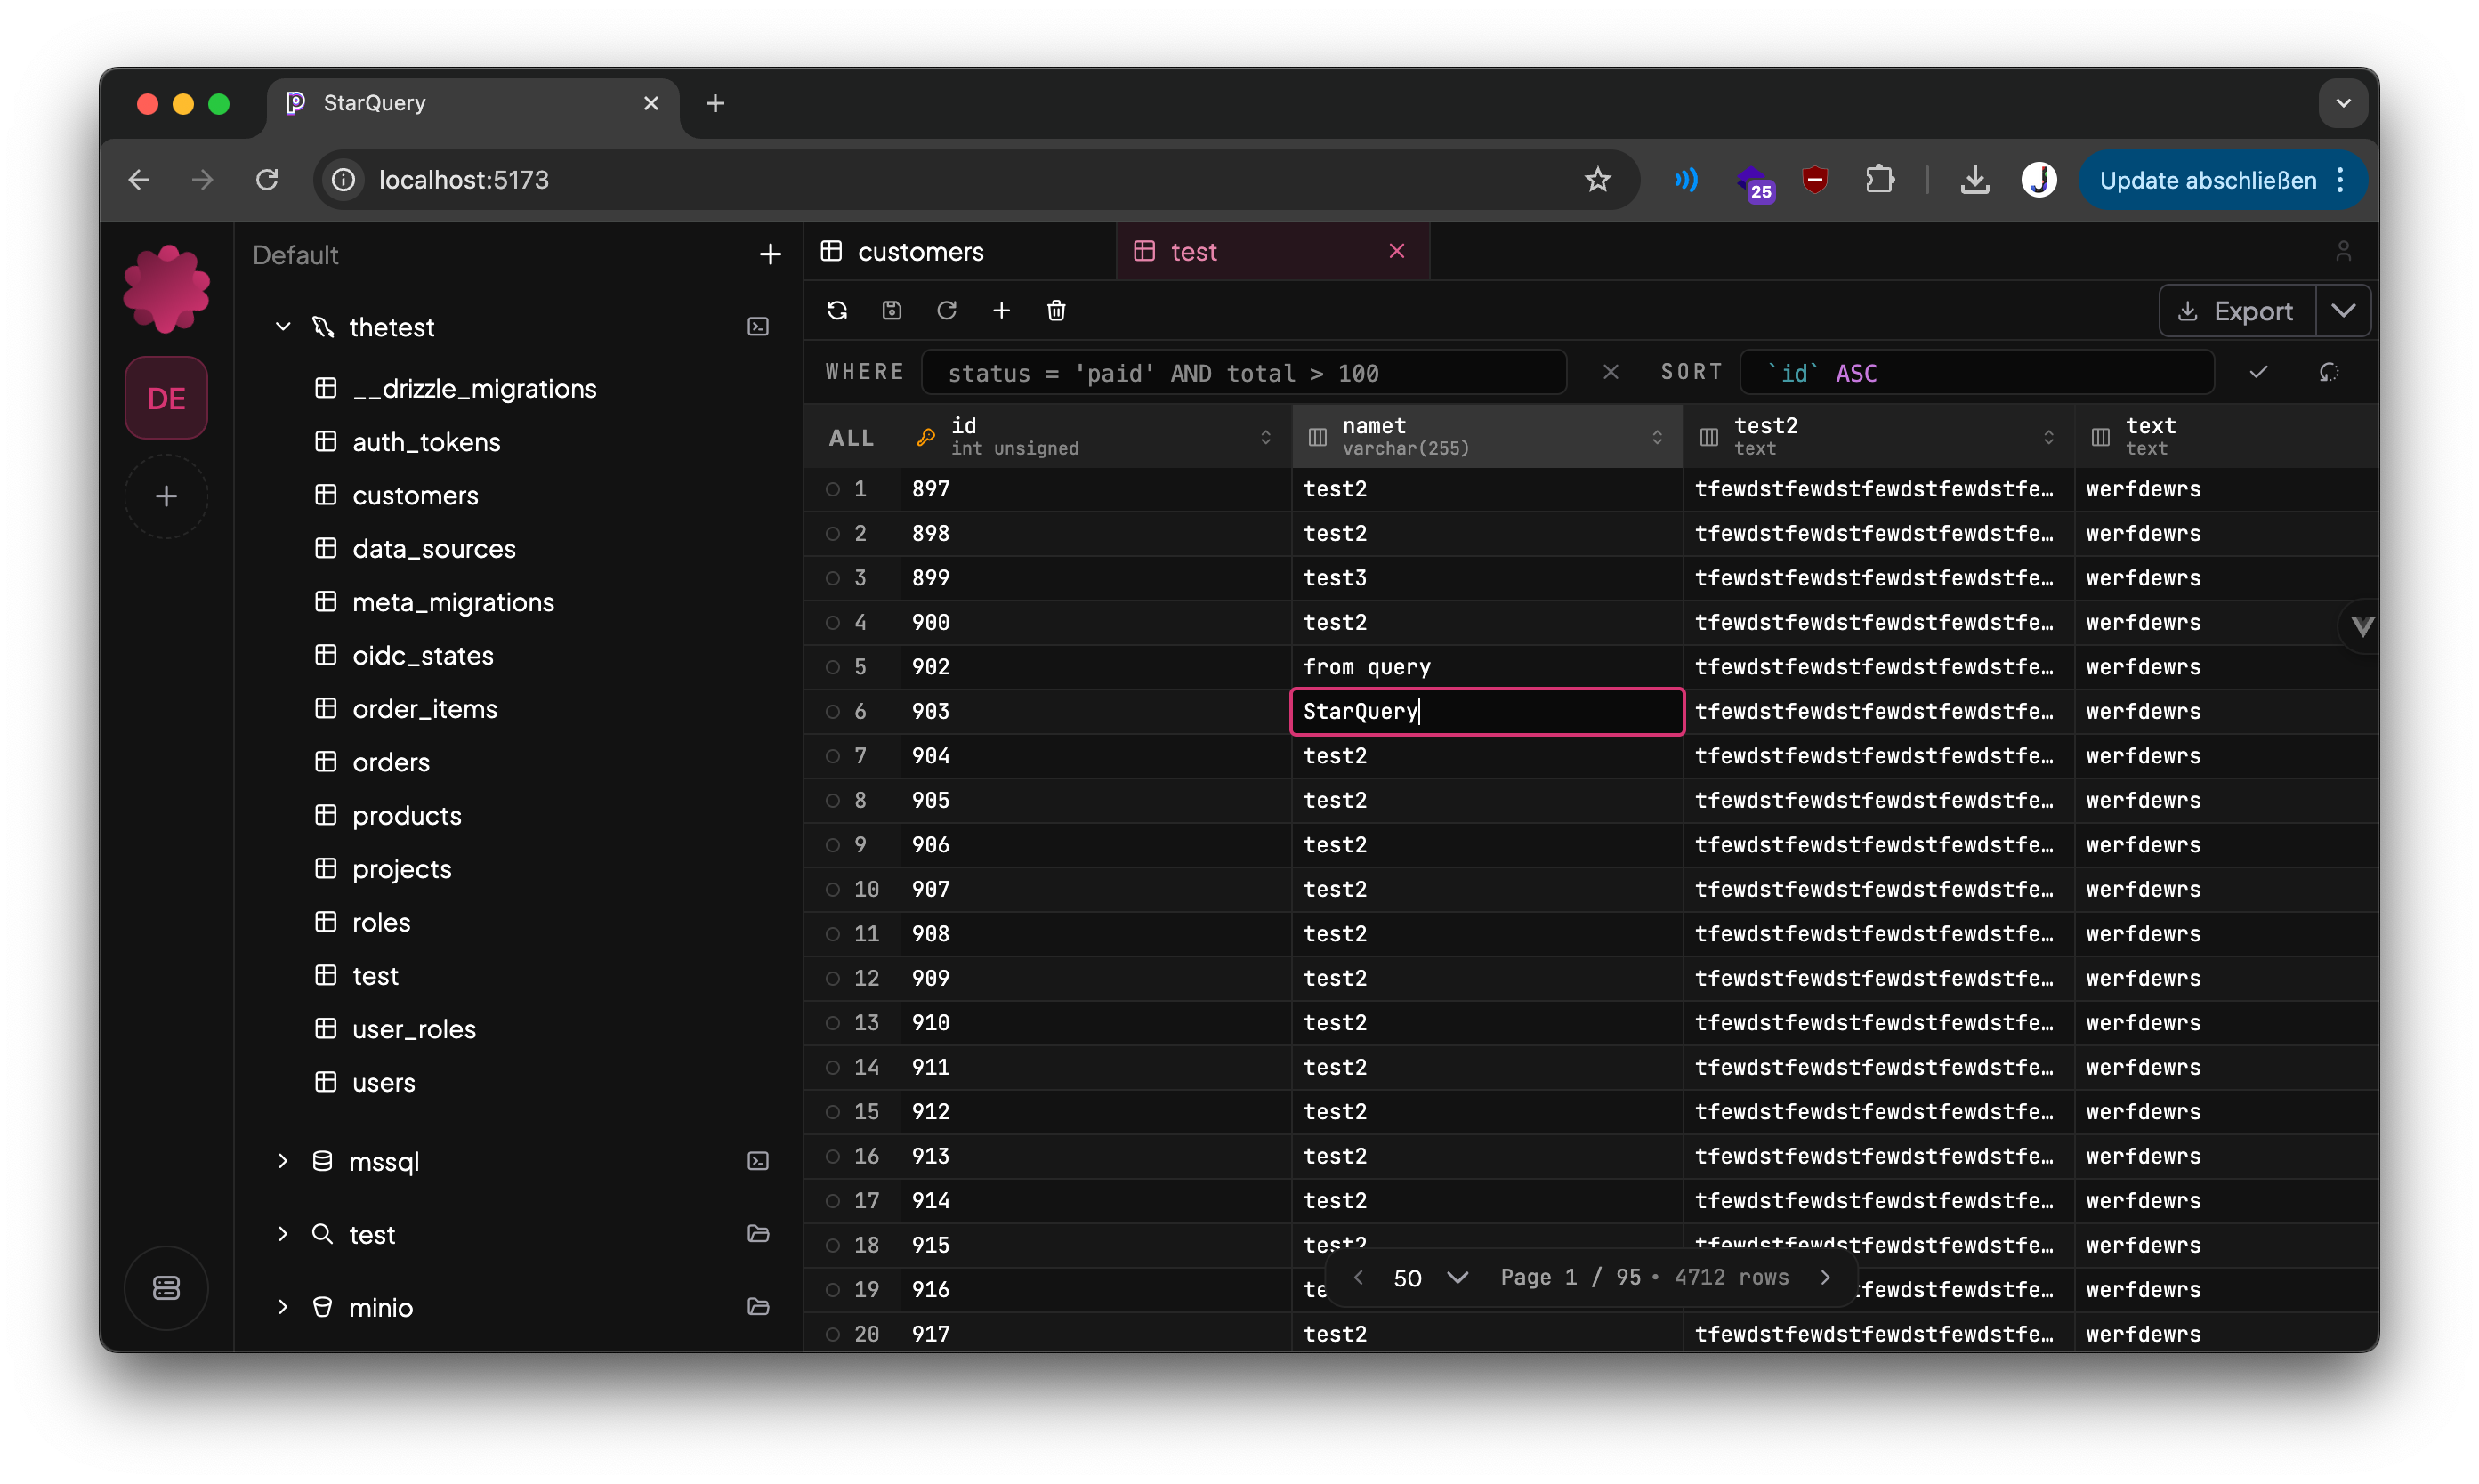This screenshot has height=1484, width=2479.
Task: Click the sync refresh icon in table toolbar
Action: click(x=837, y=311)
